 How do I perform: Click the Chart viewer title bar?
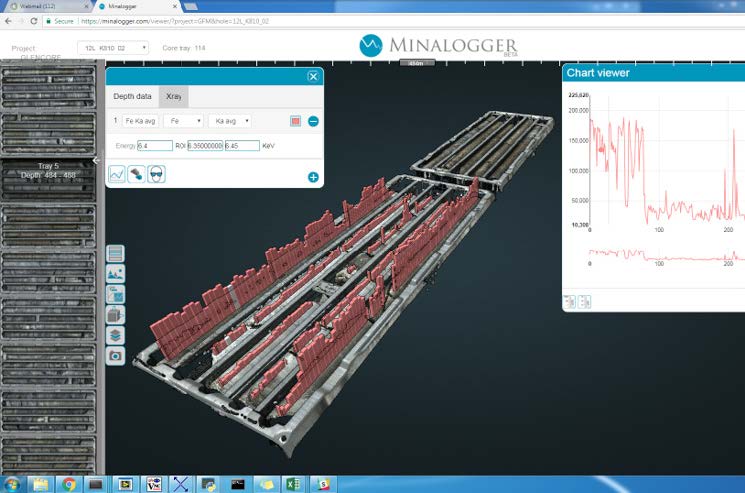pos(654,73)
